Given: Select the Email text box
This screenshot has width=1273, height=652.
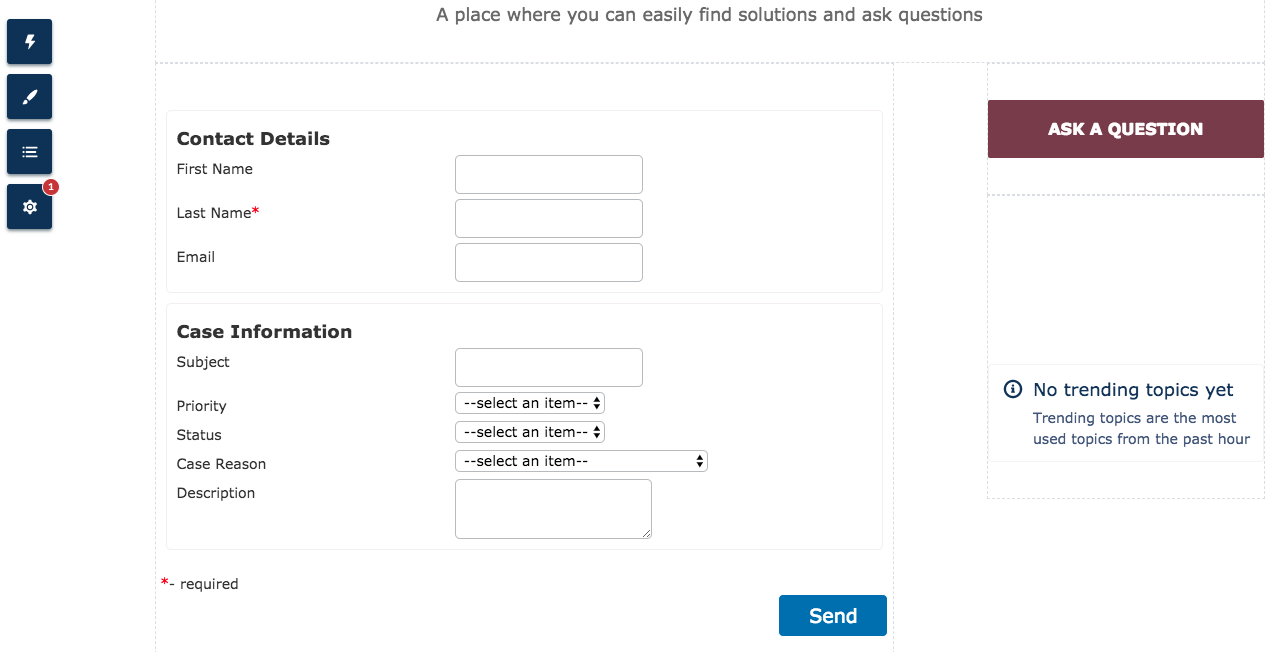Looking at the screenshot, I should (548, 262).
